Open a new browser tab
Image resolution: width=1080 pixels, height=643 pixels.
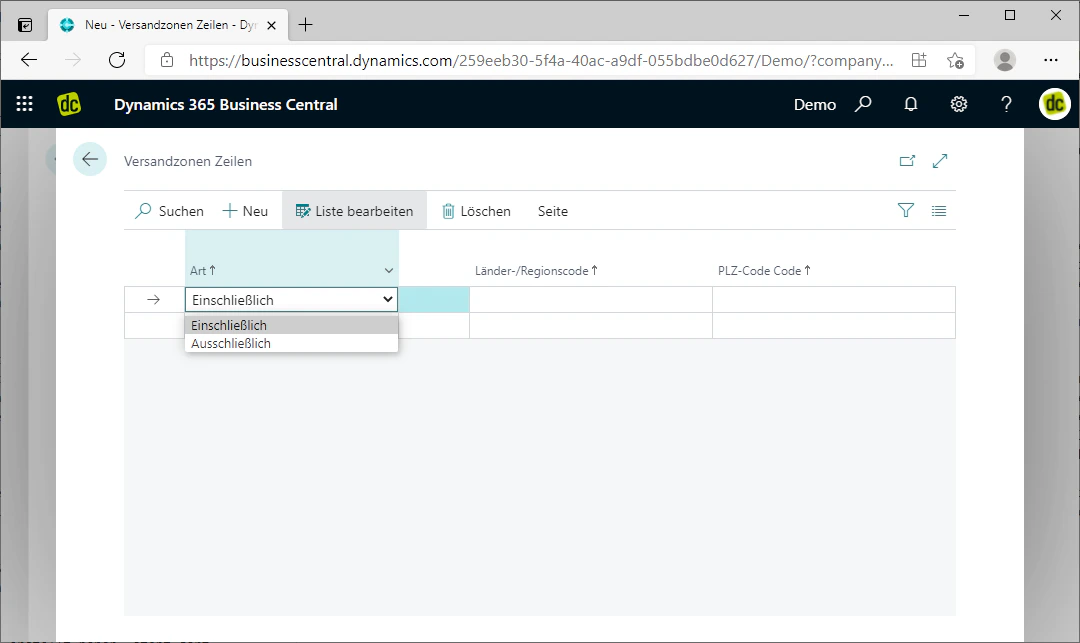[x=305, y=25]
